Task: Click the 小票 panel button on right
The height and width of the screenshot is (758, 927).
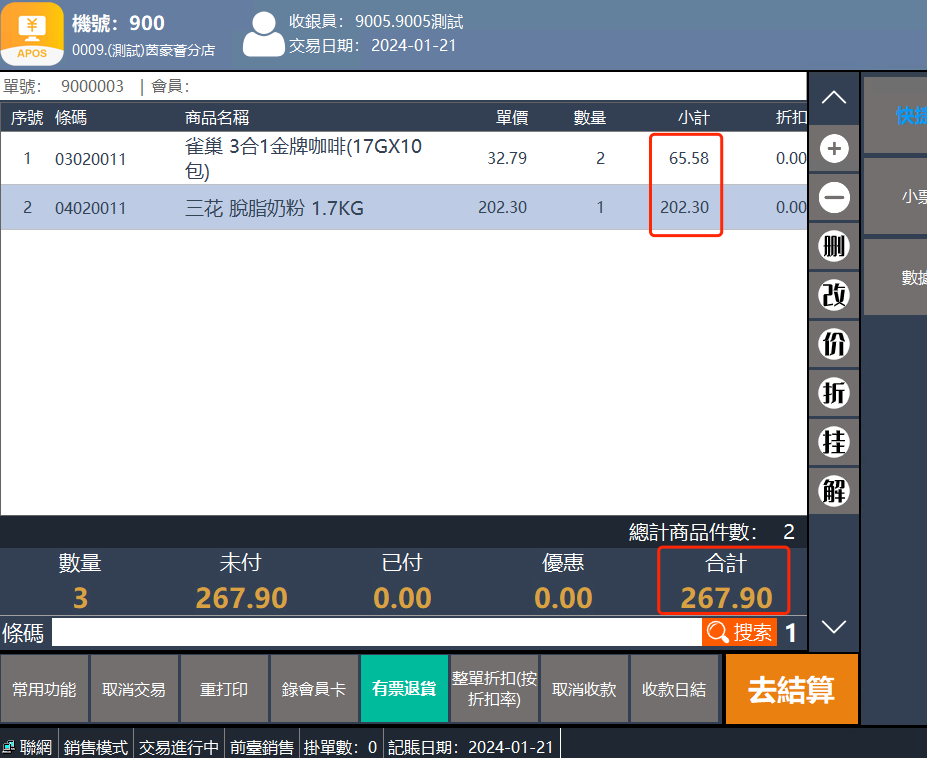Action: pyautogui.click(x=895, y=196)
